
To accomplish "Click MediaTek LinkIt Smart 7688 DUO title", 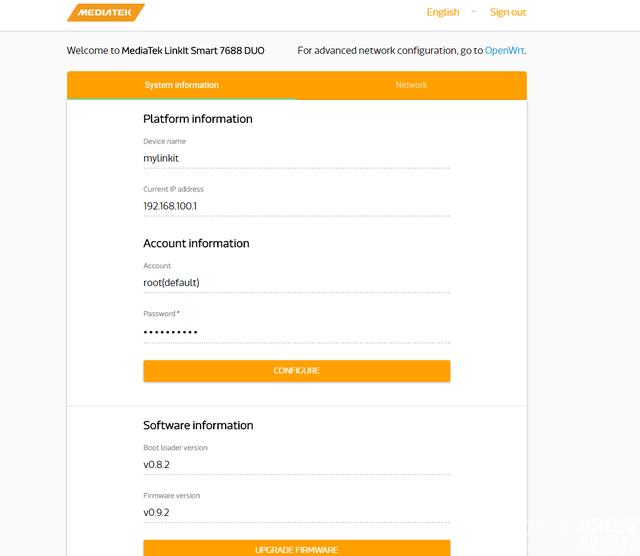I will tap(193, 51).
